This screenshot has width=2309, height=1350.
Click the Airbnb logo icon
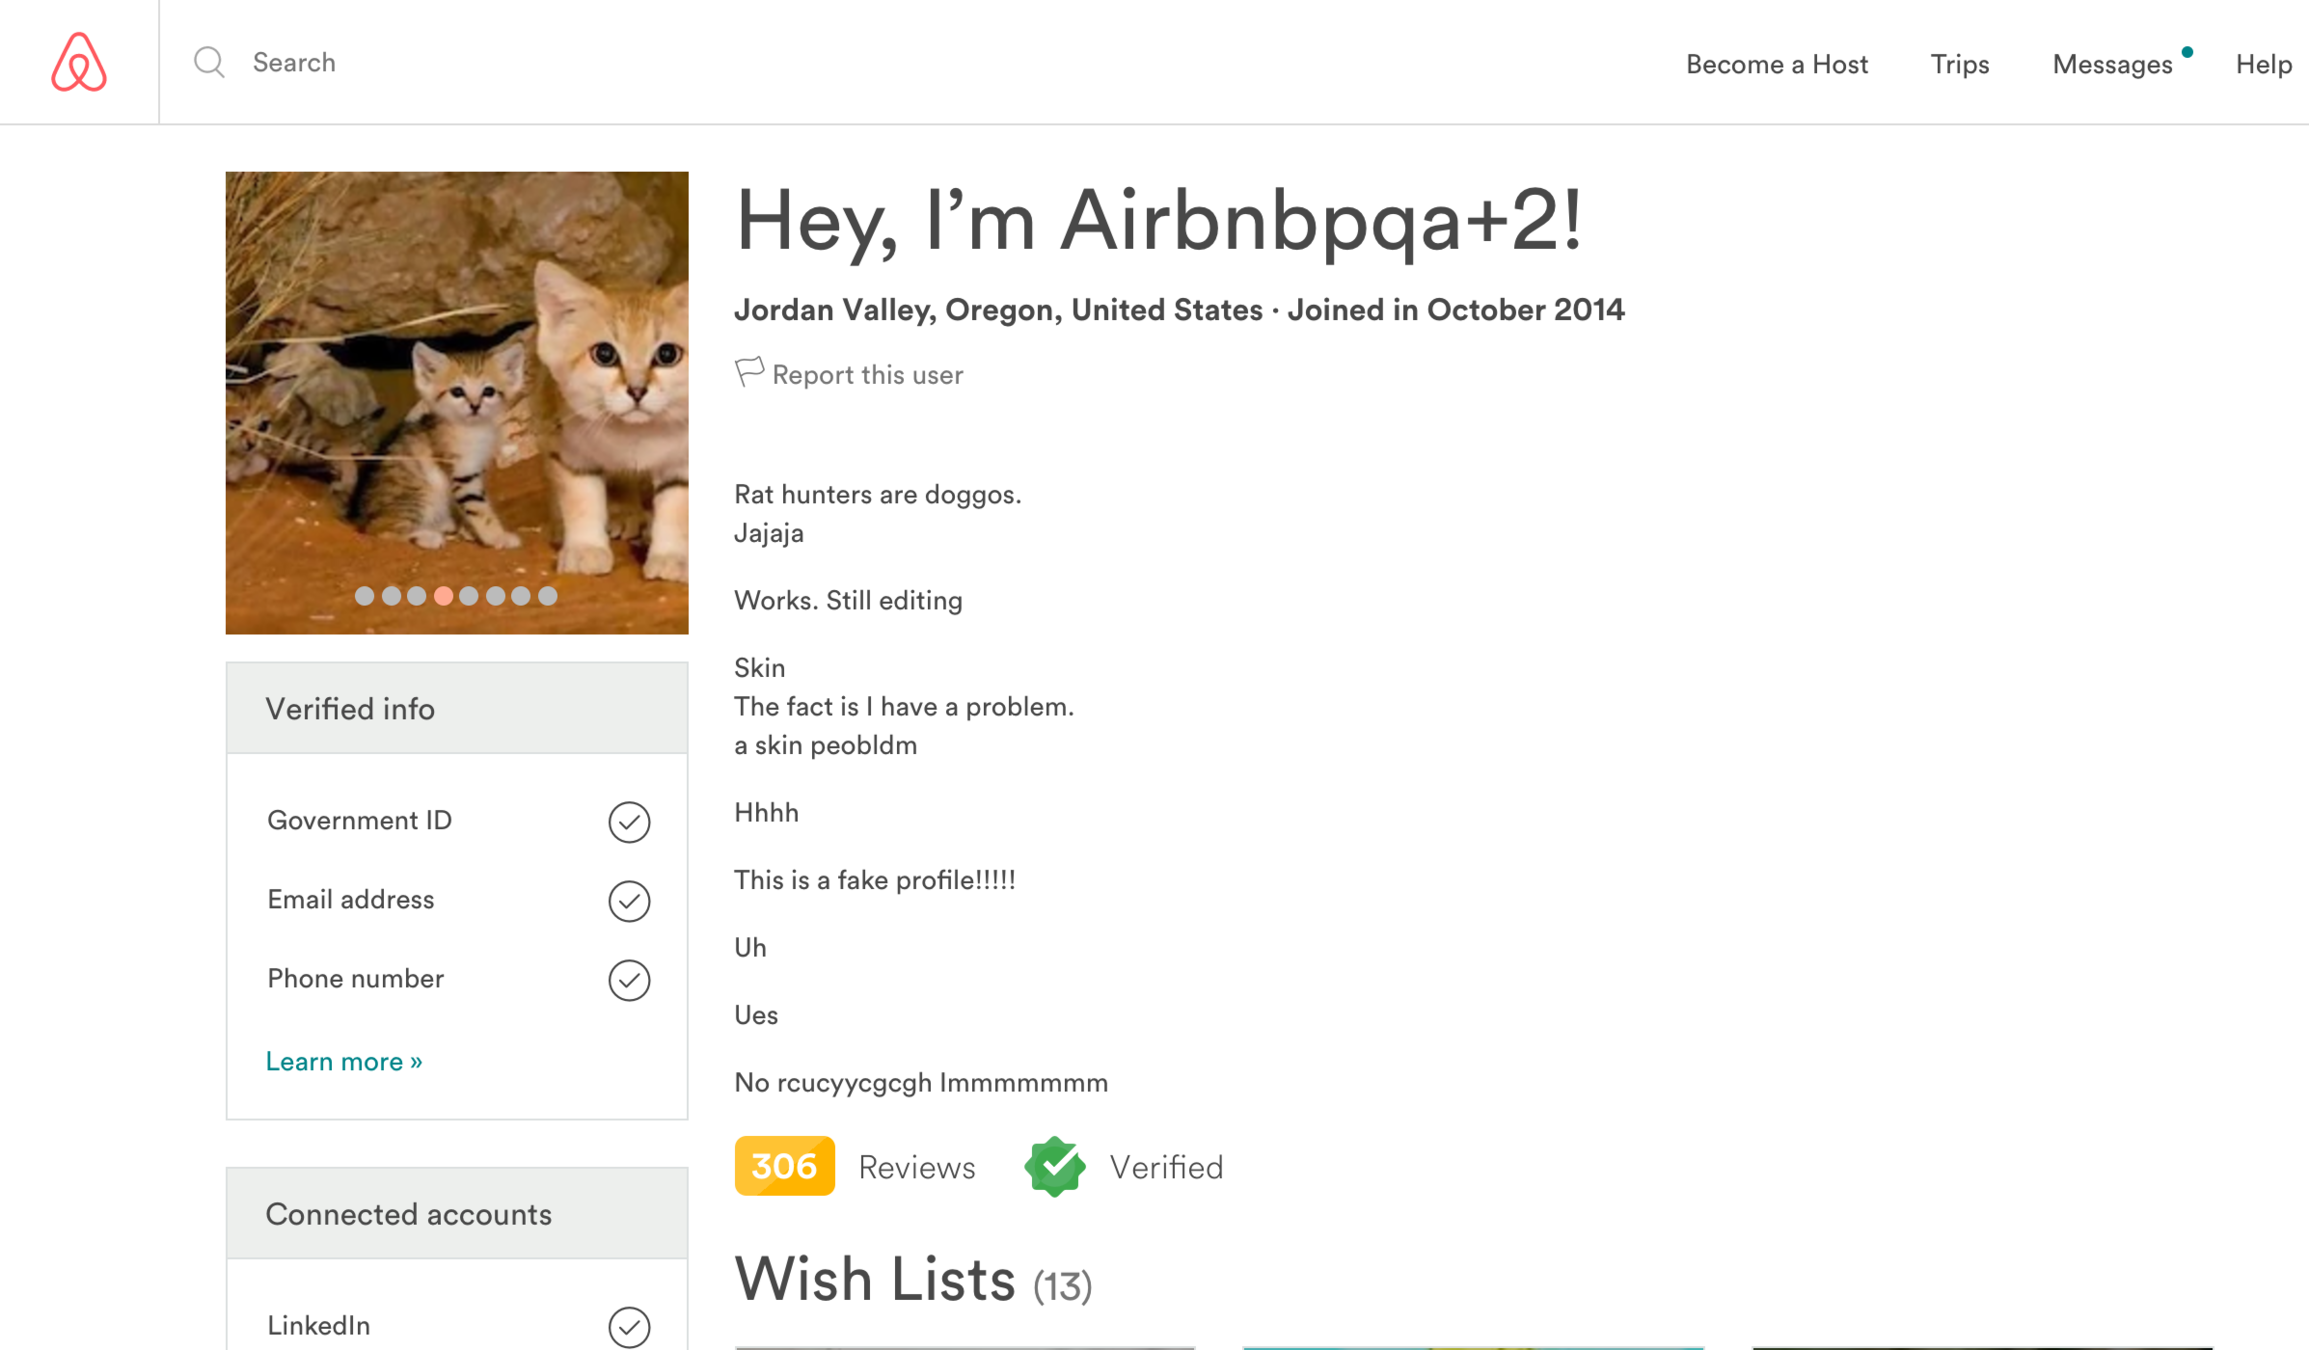coord(79,62)
